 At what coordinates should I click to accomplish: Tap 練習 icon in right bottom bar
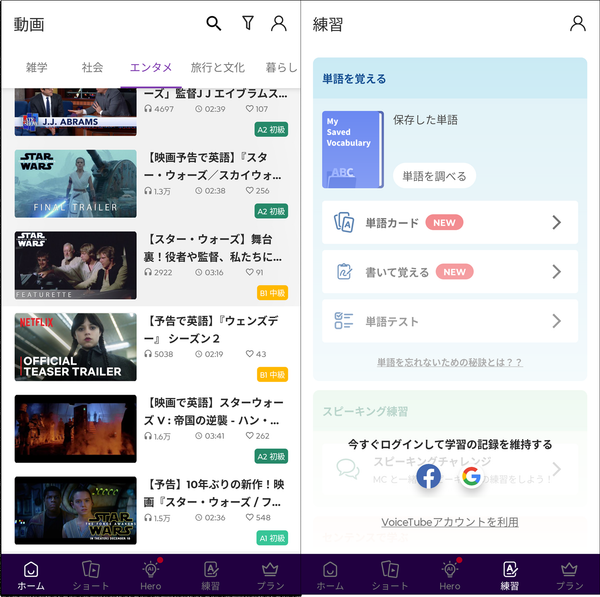tap(510, 569)
